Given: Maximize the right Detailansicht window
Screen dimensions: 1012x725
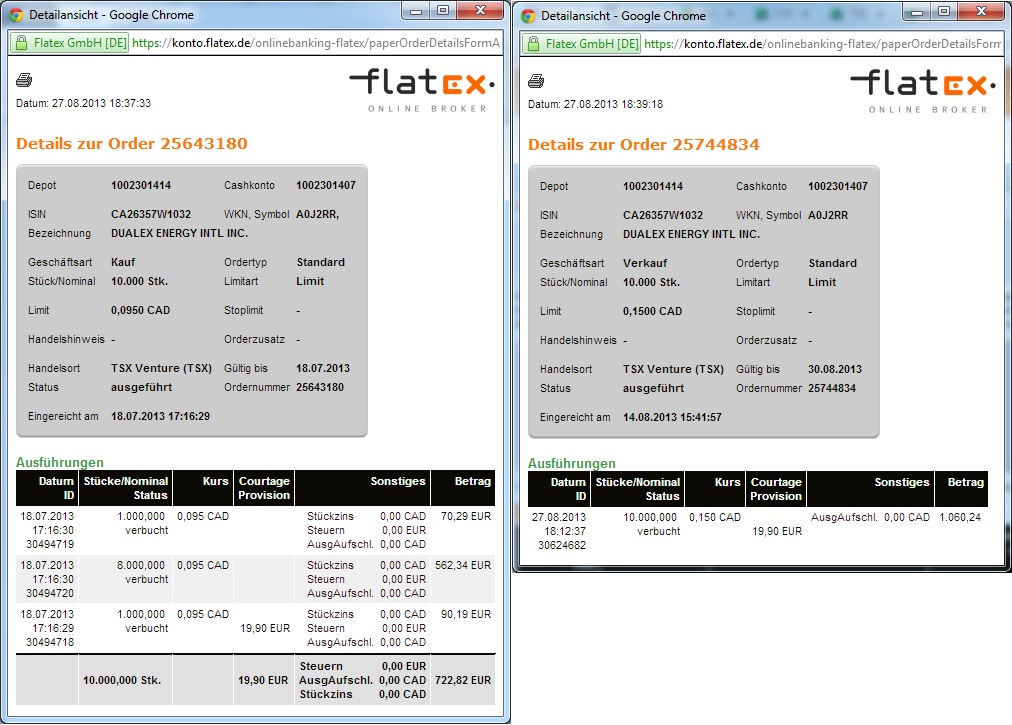Looking at the screenshot, I should tap(944, 12).
